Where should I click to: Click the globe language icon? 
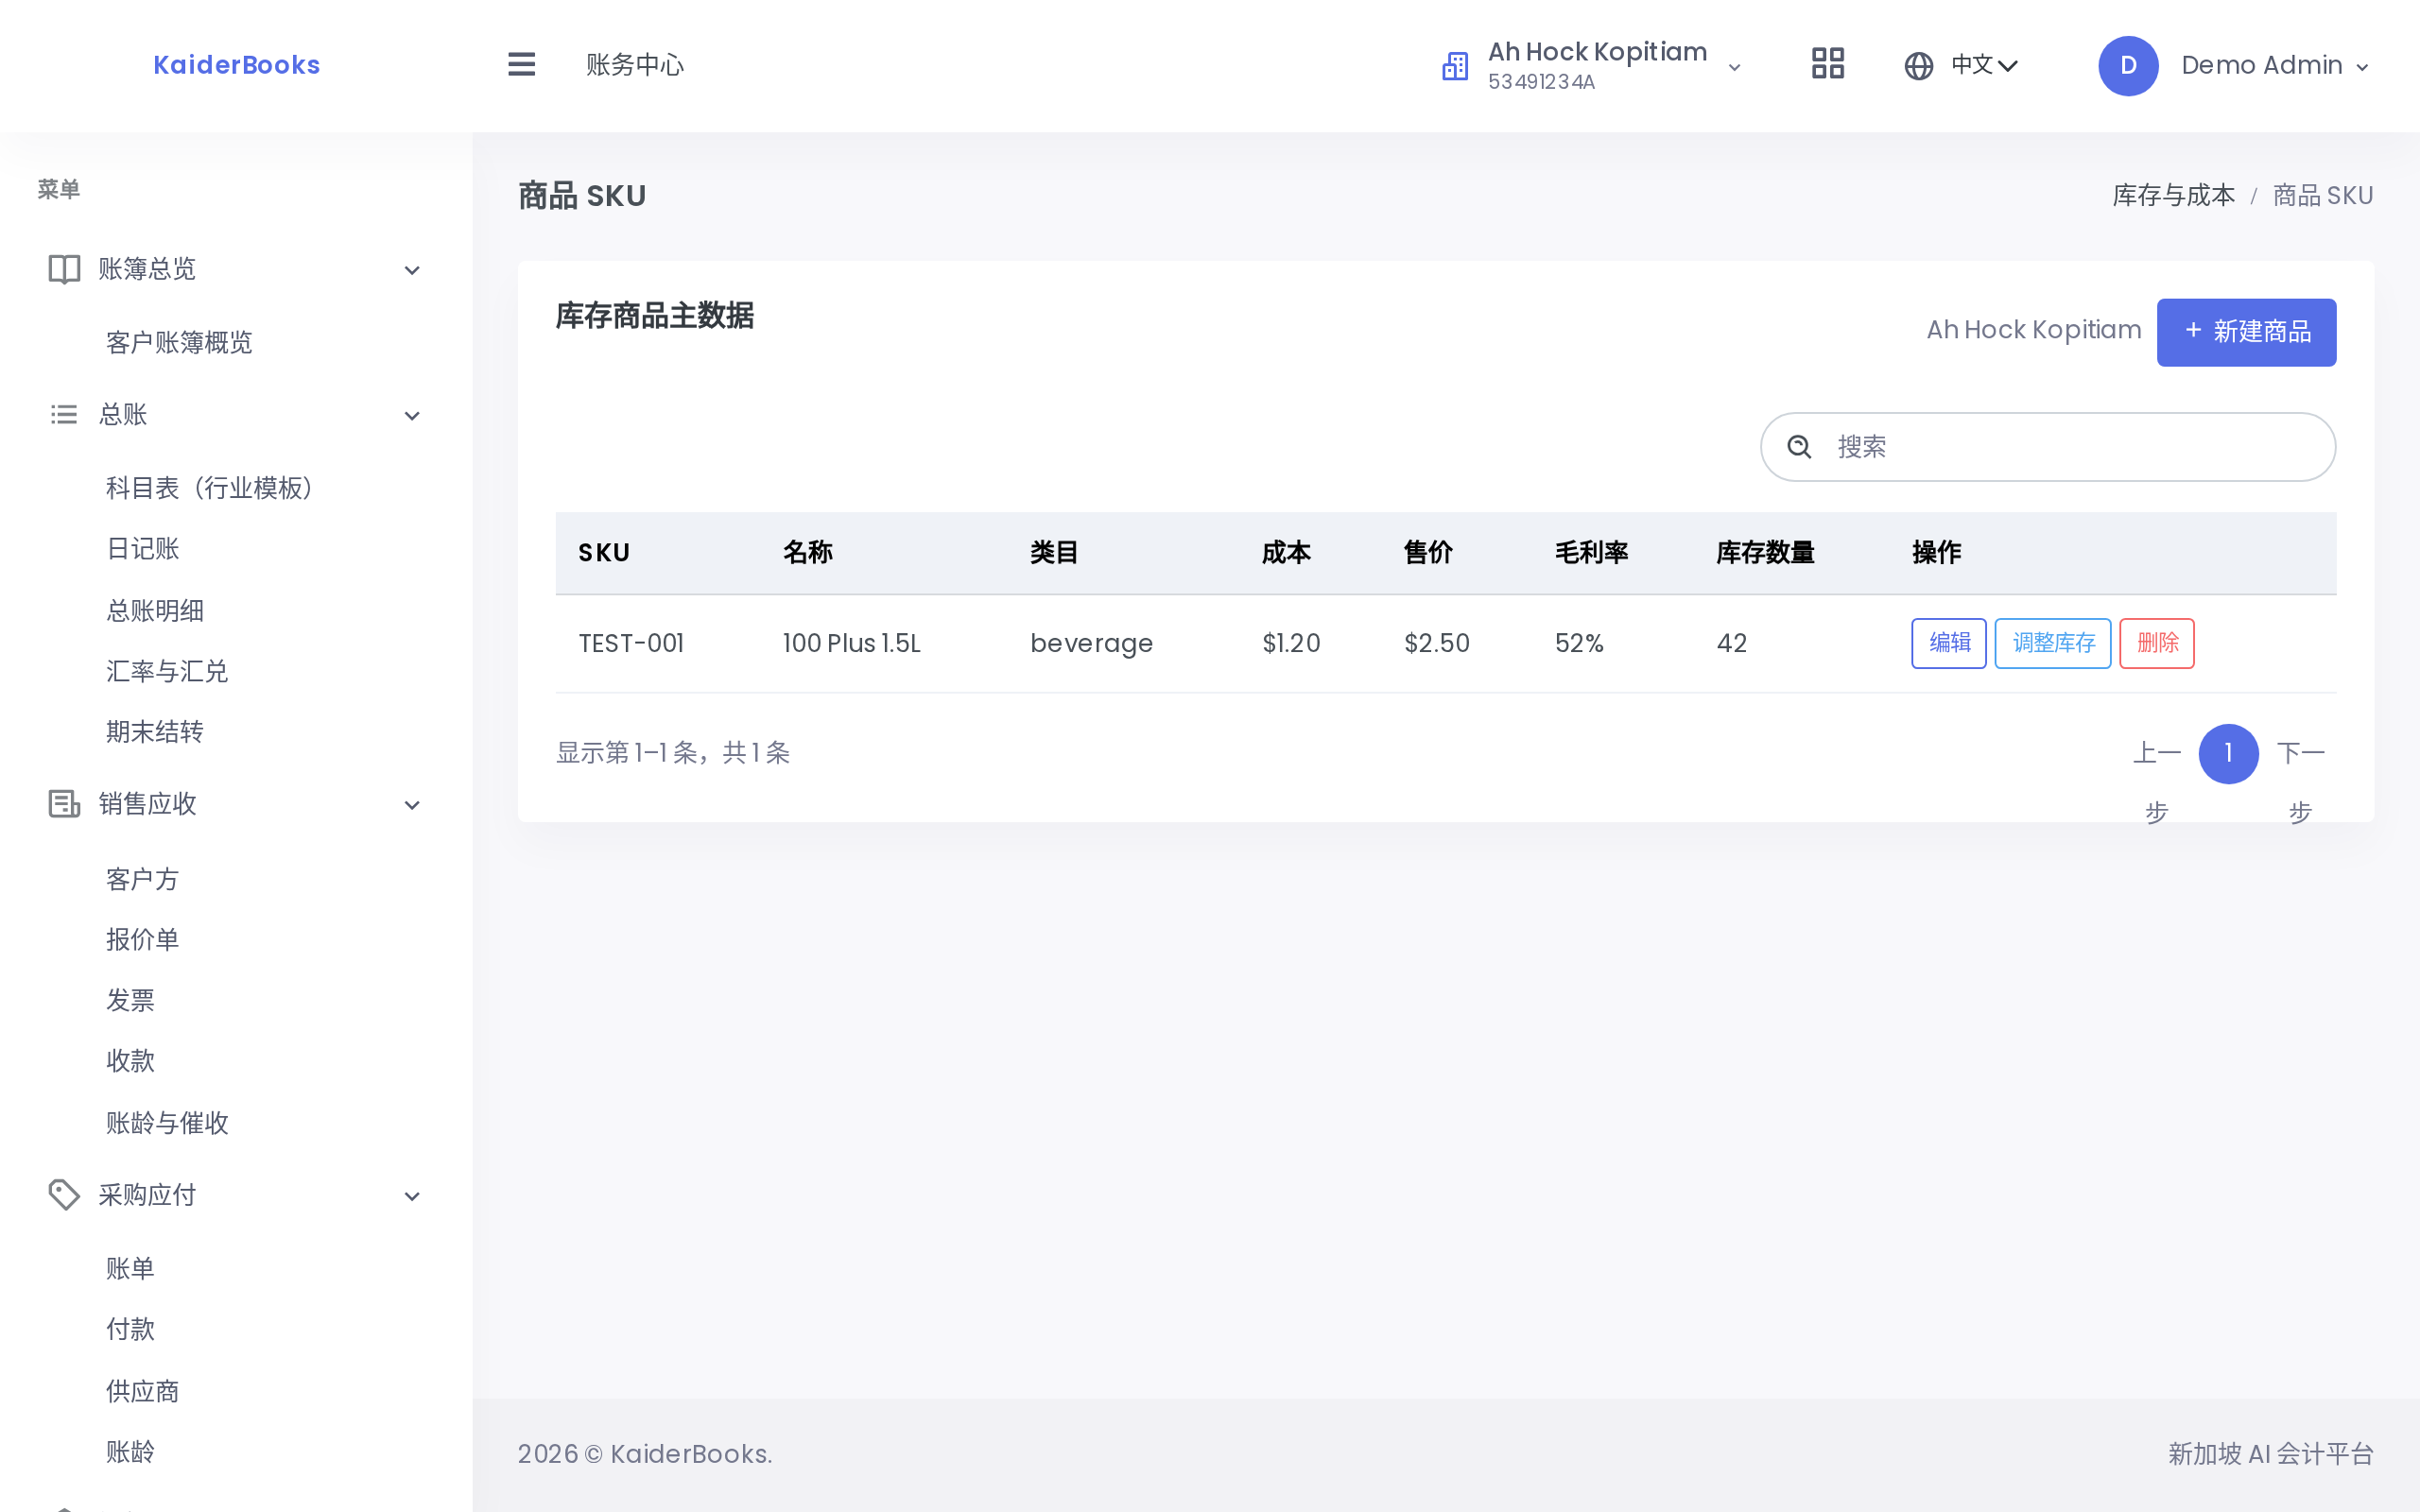[1918, 66]
